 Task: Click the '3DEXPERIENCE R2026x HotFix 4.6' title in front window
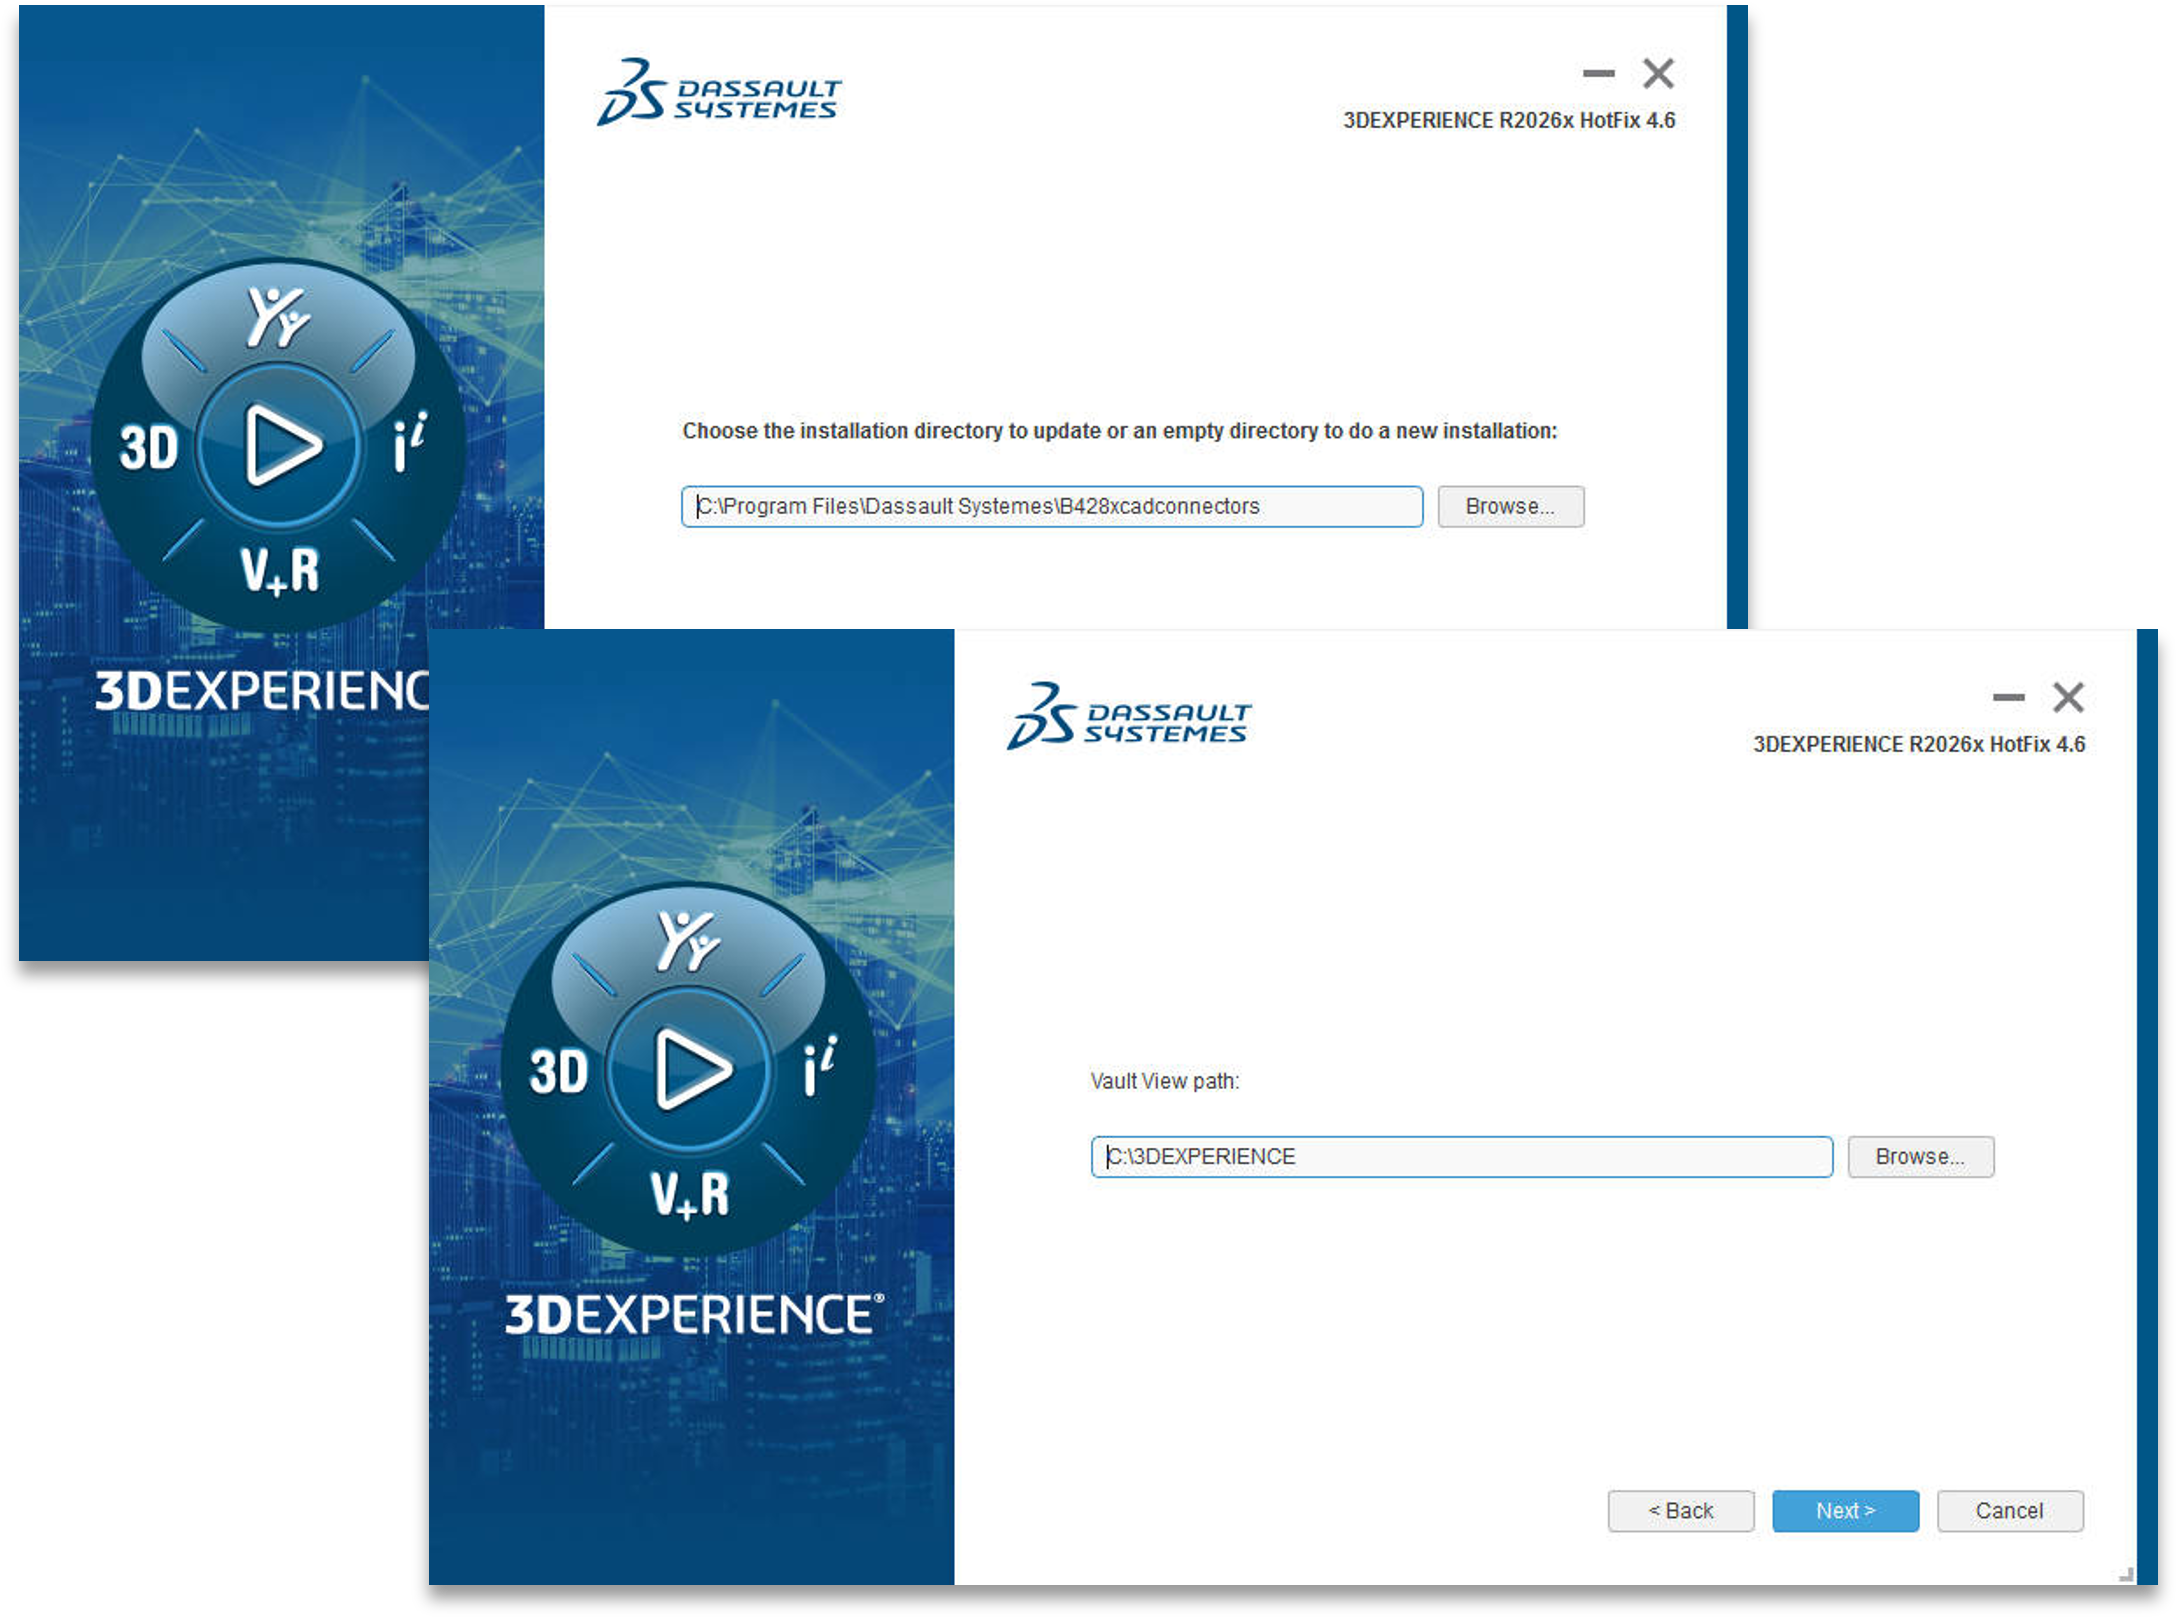1918,744
